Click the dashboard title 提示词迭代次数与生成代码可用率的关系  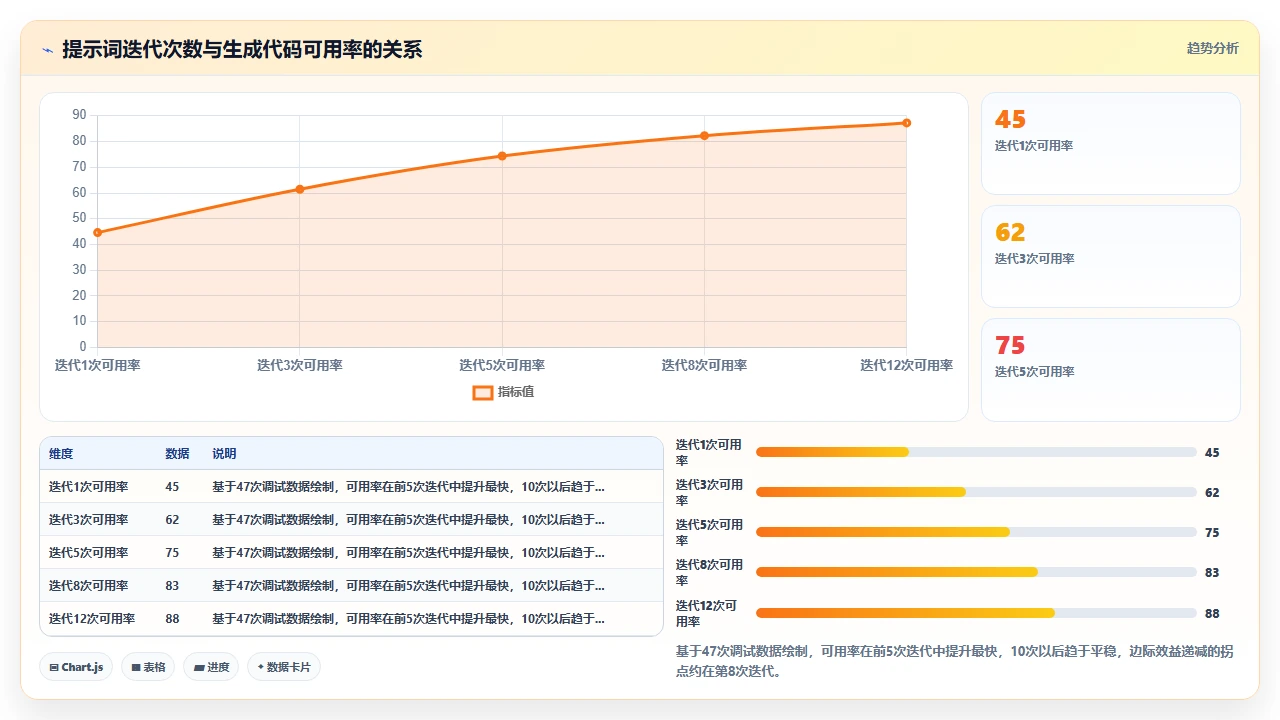pos(242,49)
